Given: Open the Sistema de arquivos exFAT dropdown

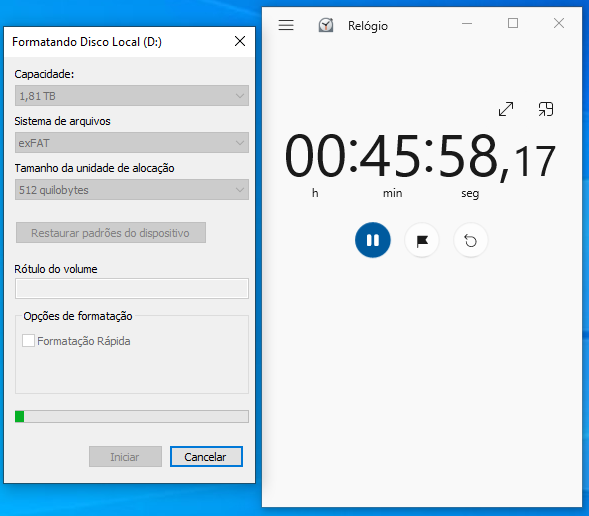Looking at the screenshot, I should [132, 142].
